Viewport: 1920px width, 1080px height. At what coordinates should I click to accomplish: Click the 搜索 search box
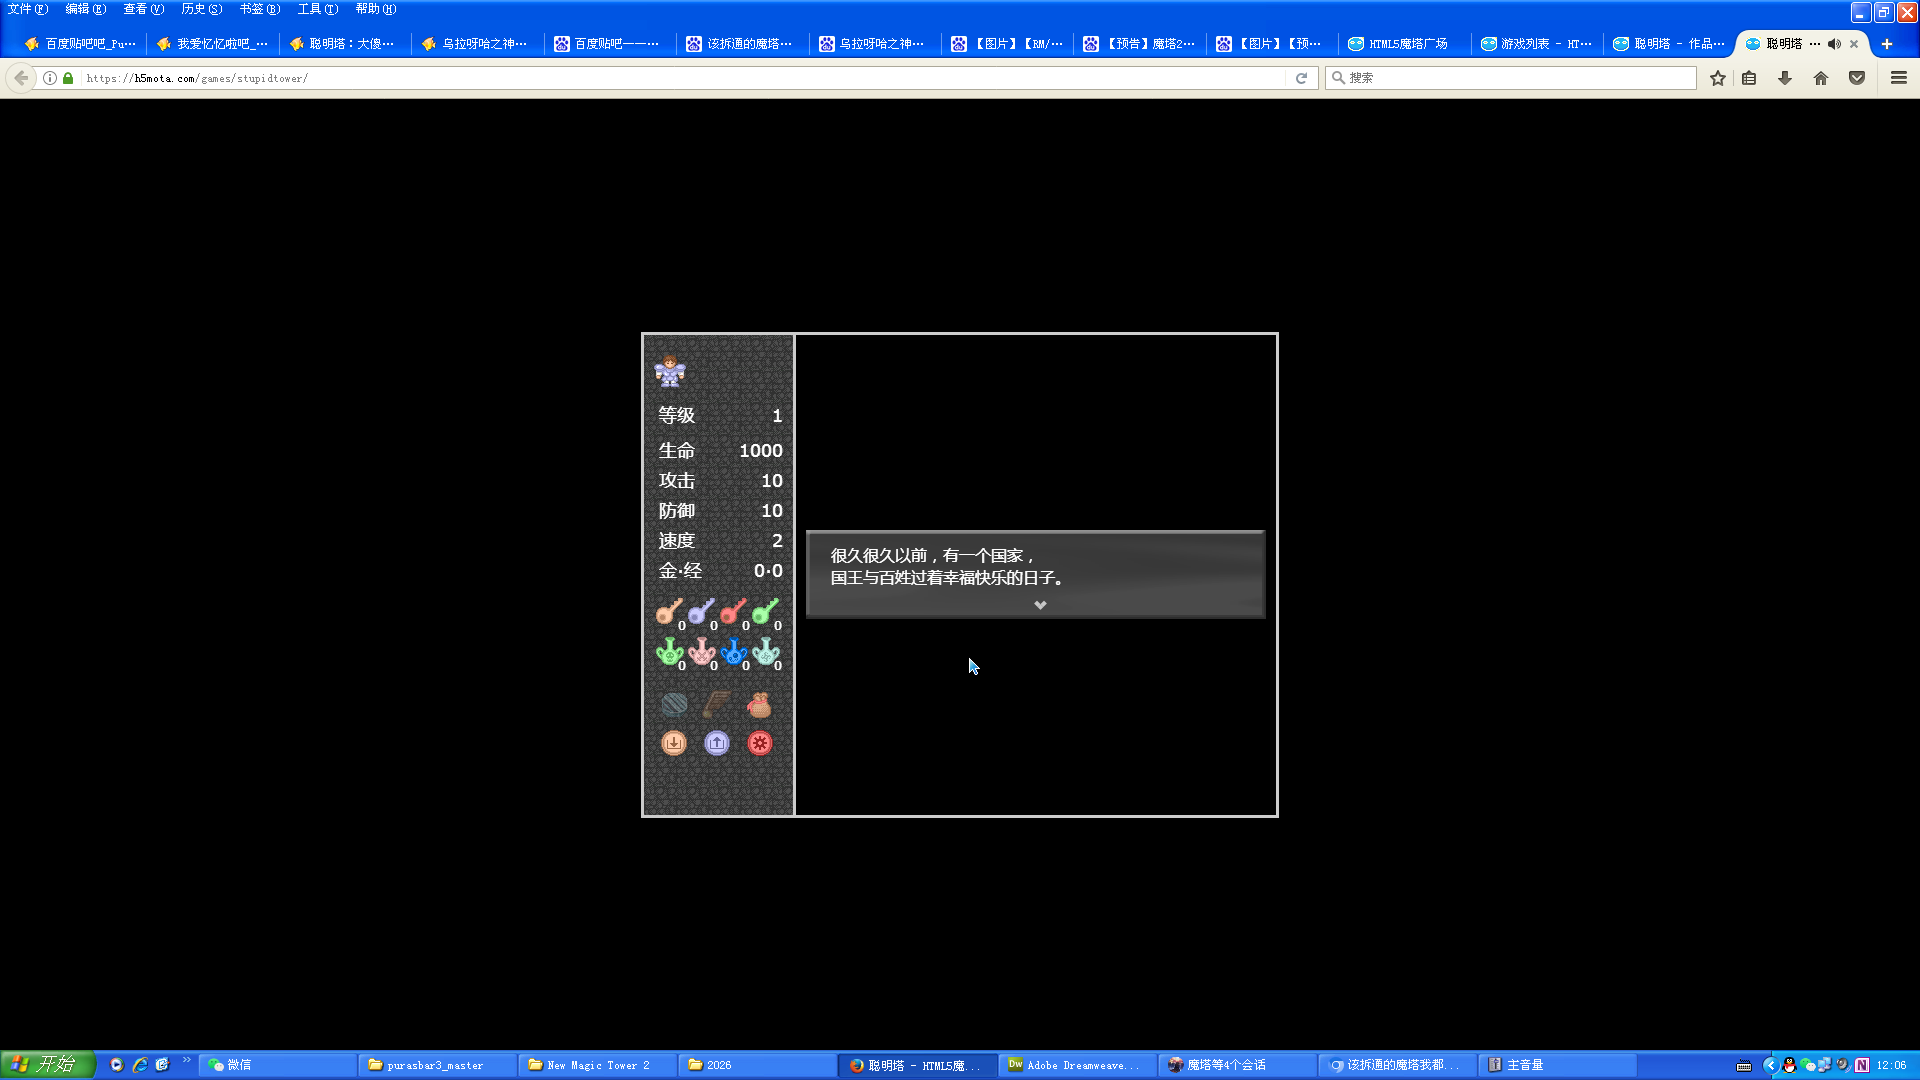1510,78
